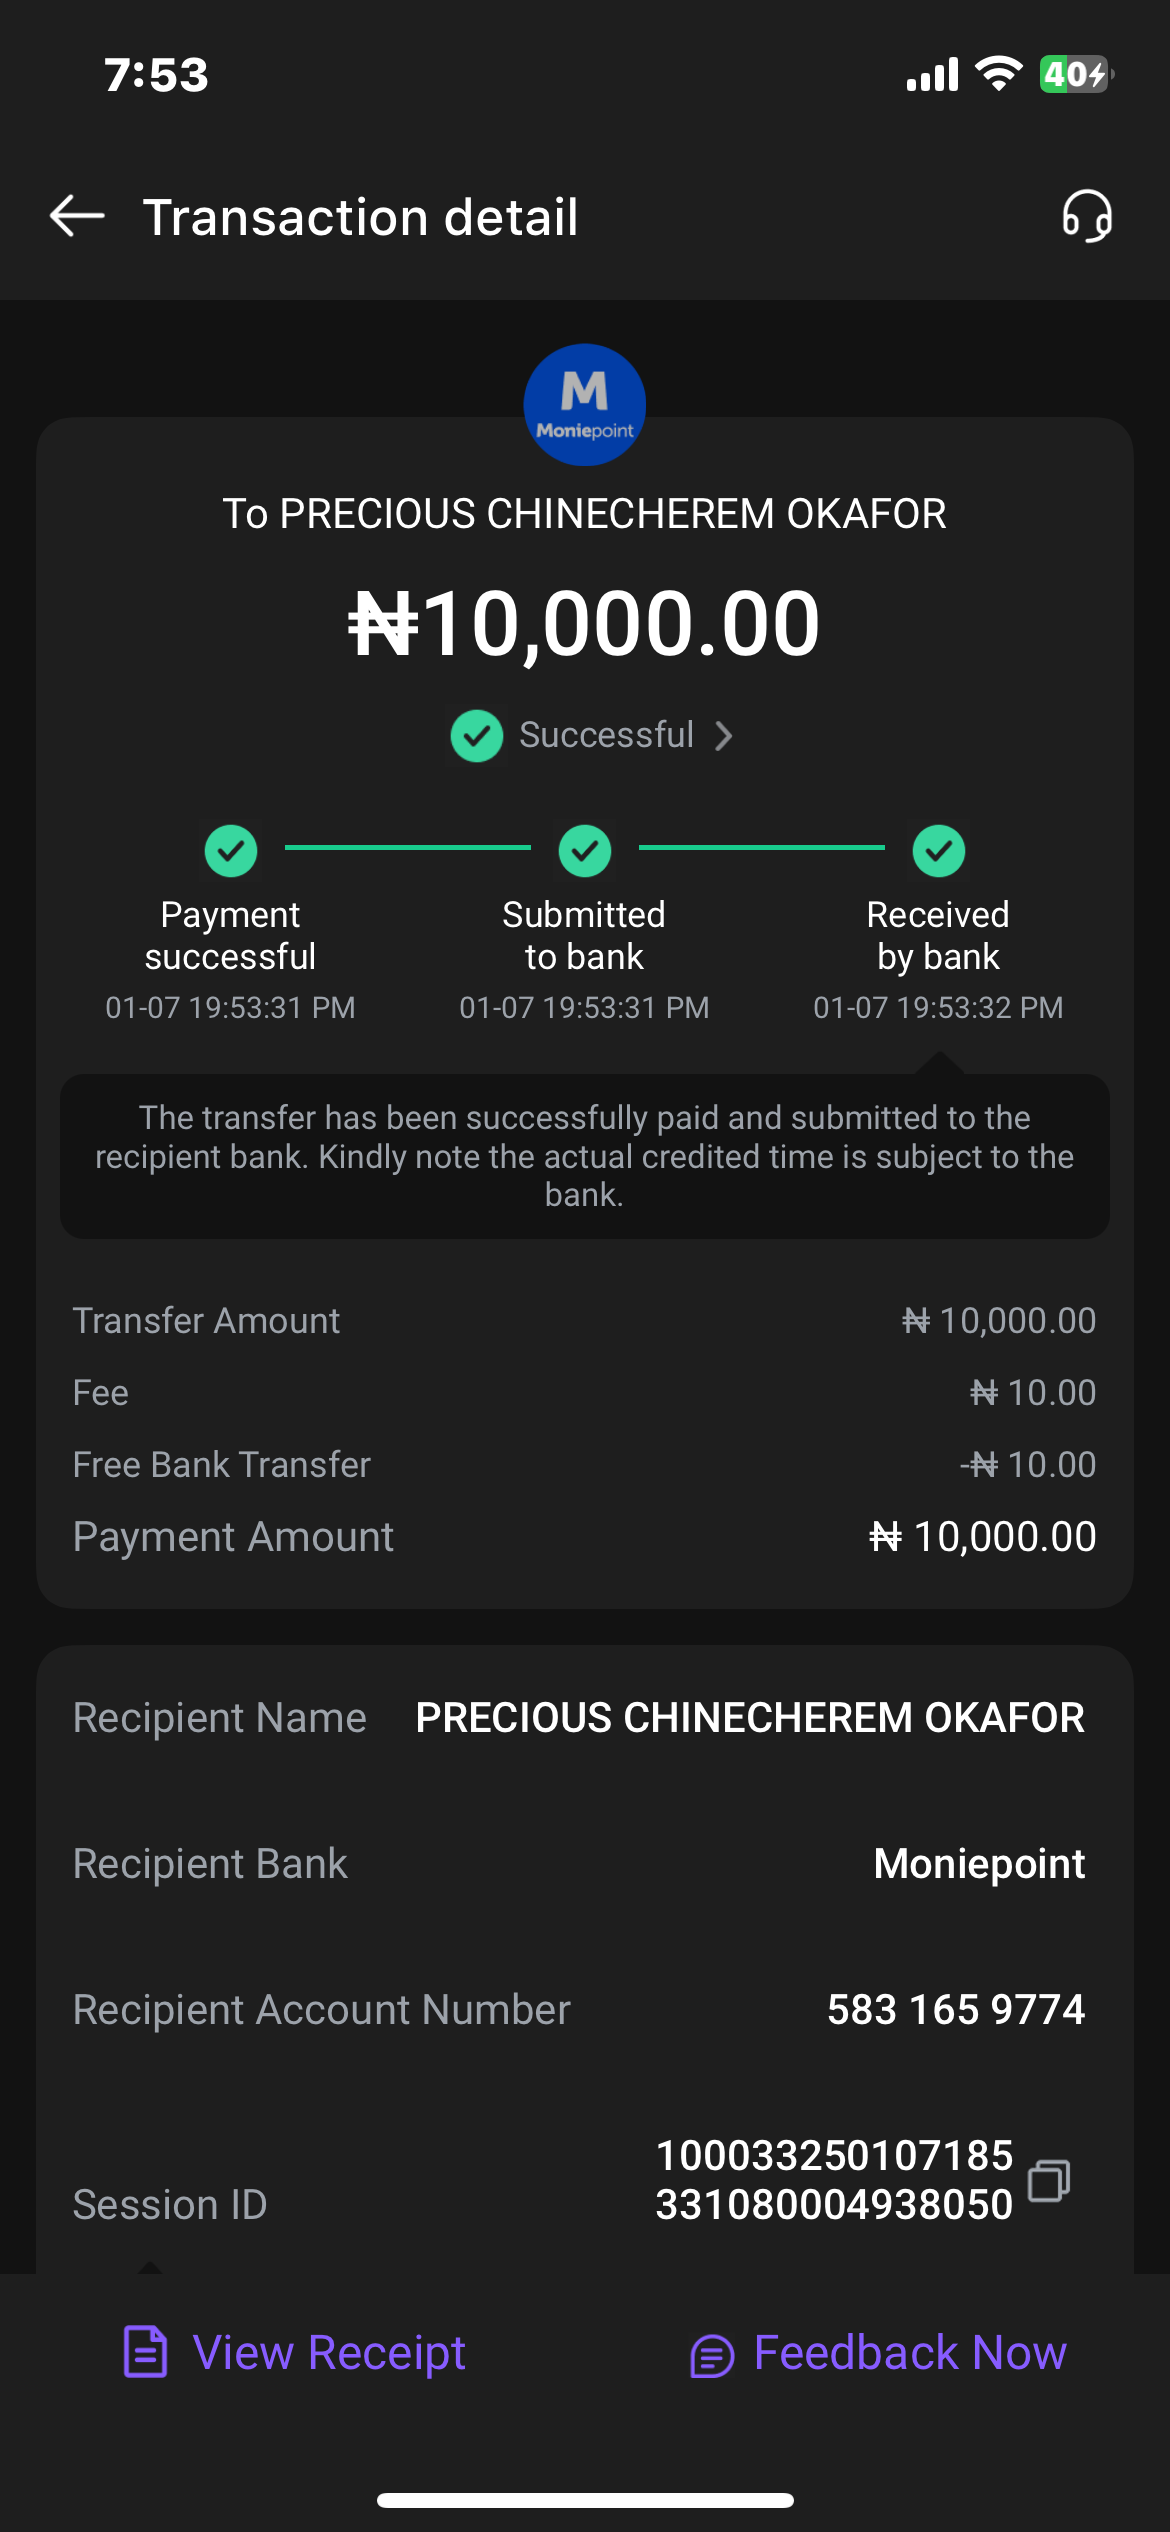
Task: Tap the View Receipt document icon
Action: point(145,2352)
